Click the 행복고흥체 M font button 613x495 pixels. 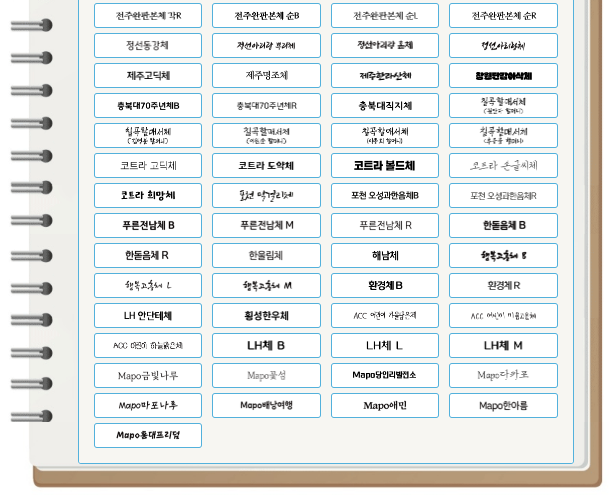coord(266,285)
